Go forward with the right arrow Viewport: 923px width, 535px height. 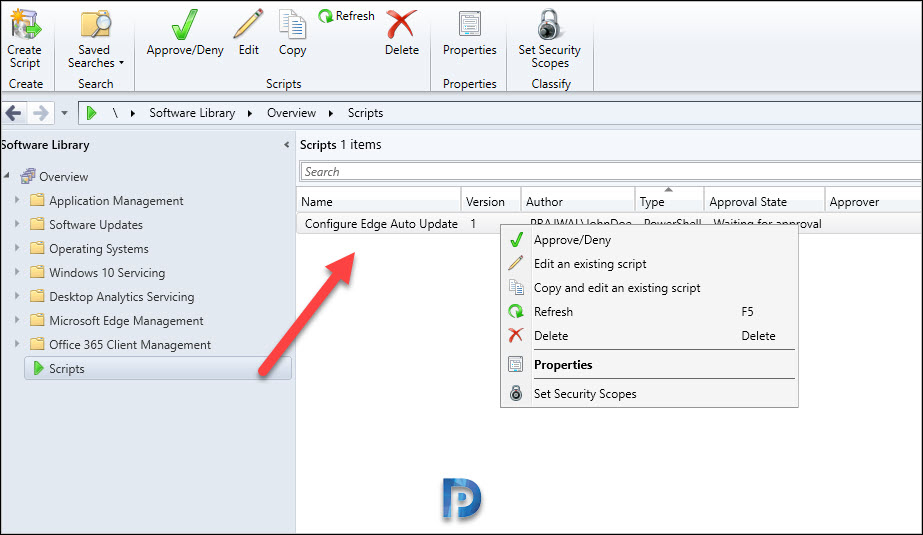click(x=41, y=112)
